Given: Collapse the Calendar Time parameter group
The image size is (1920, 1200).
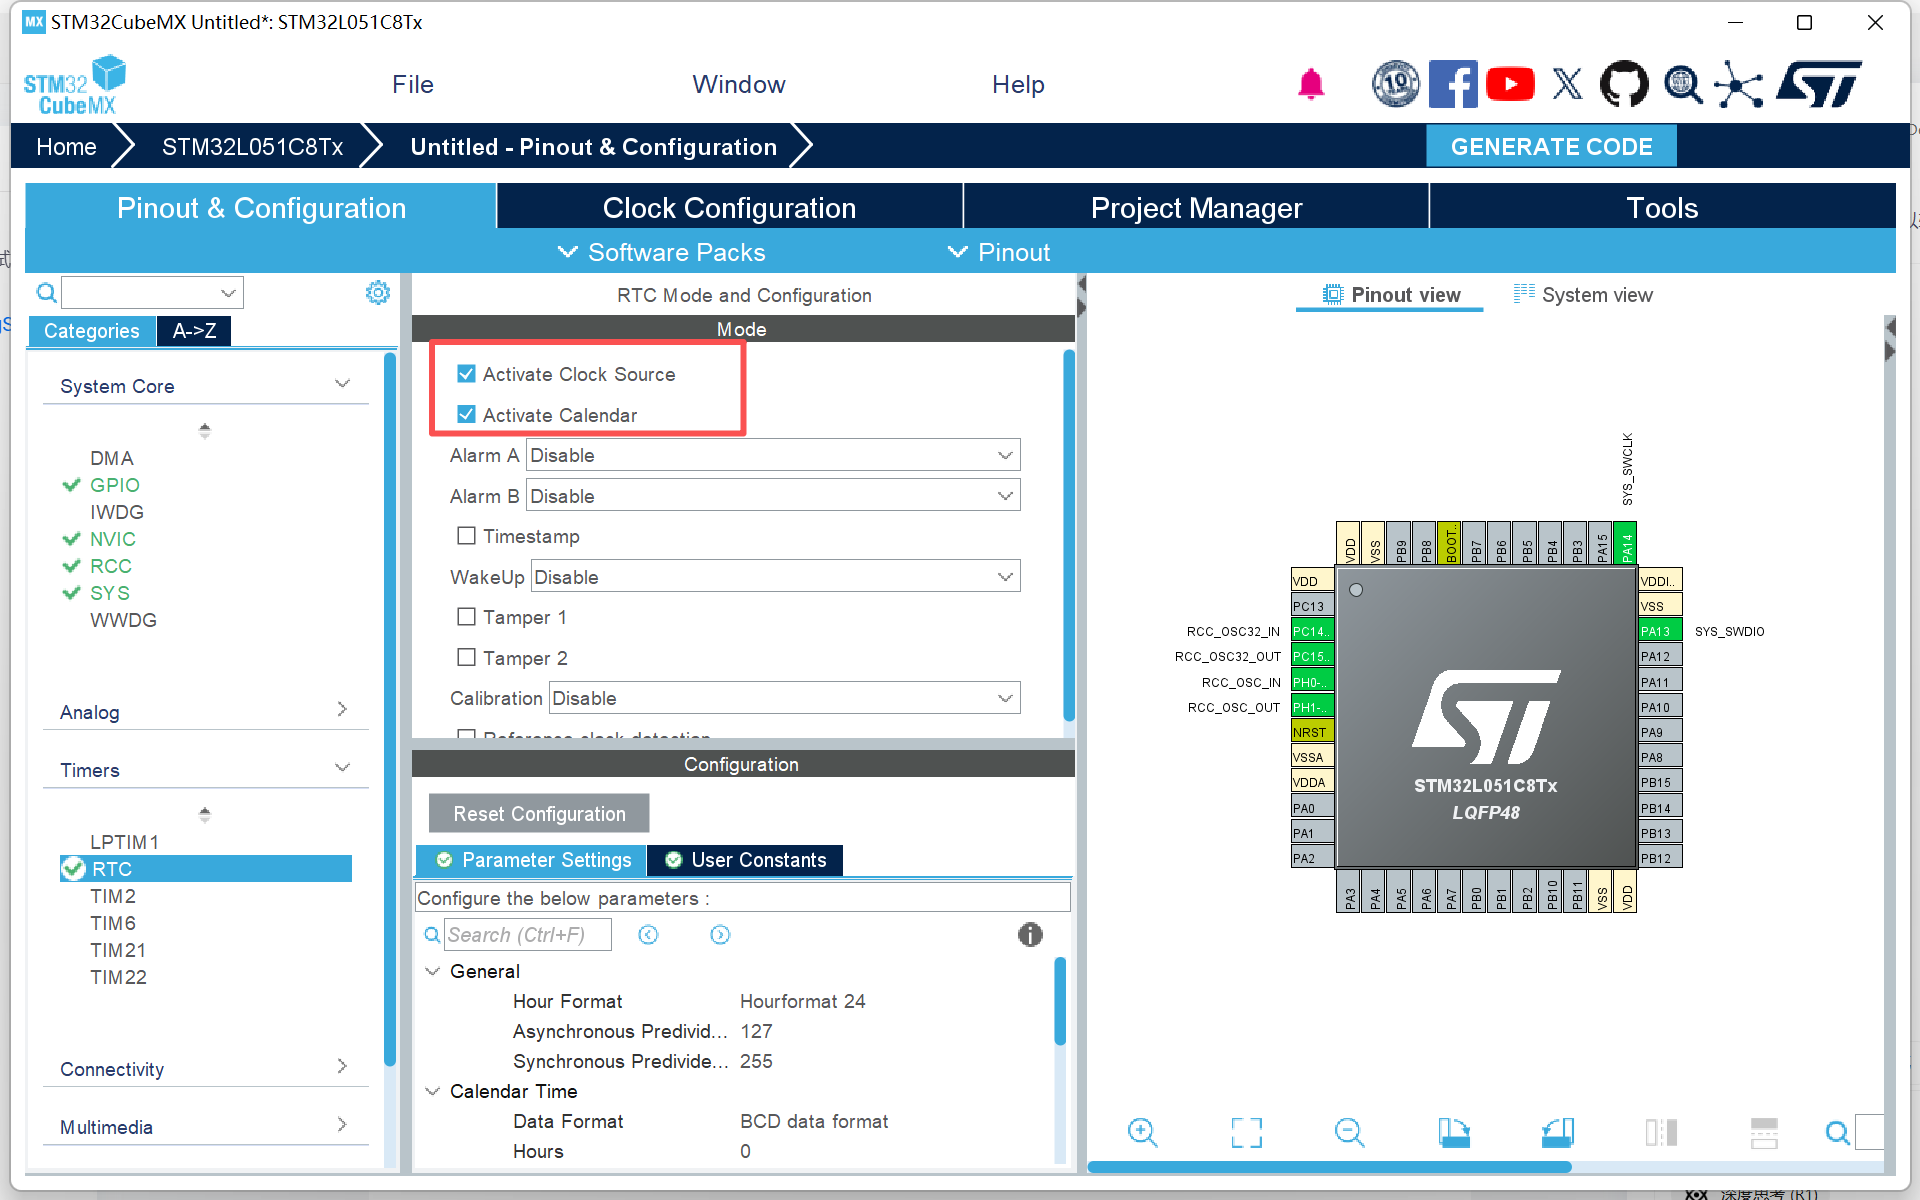Looking at the screenshot, I should point(433,1091).
